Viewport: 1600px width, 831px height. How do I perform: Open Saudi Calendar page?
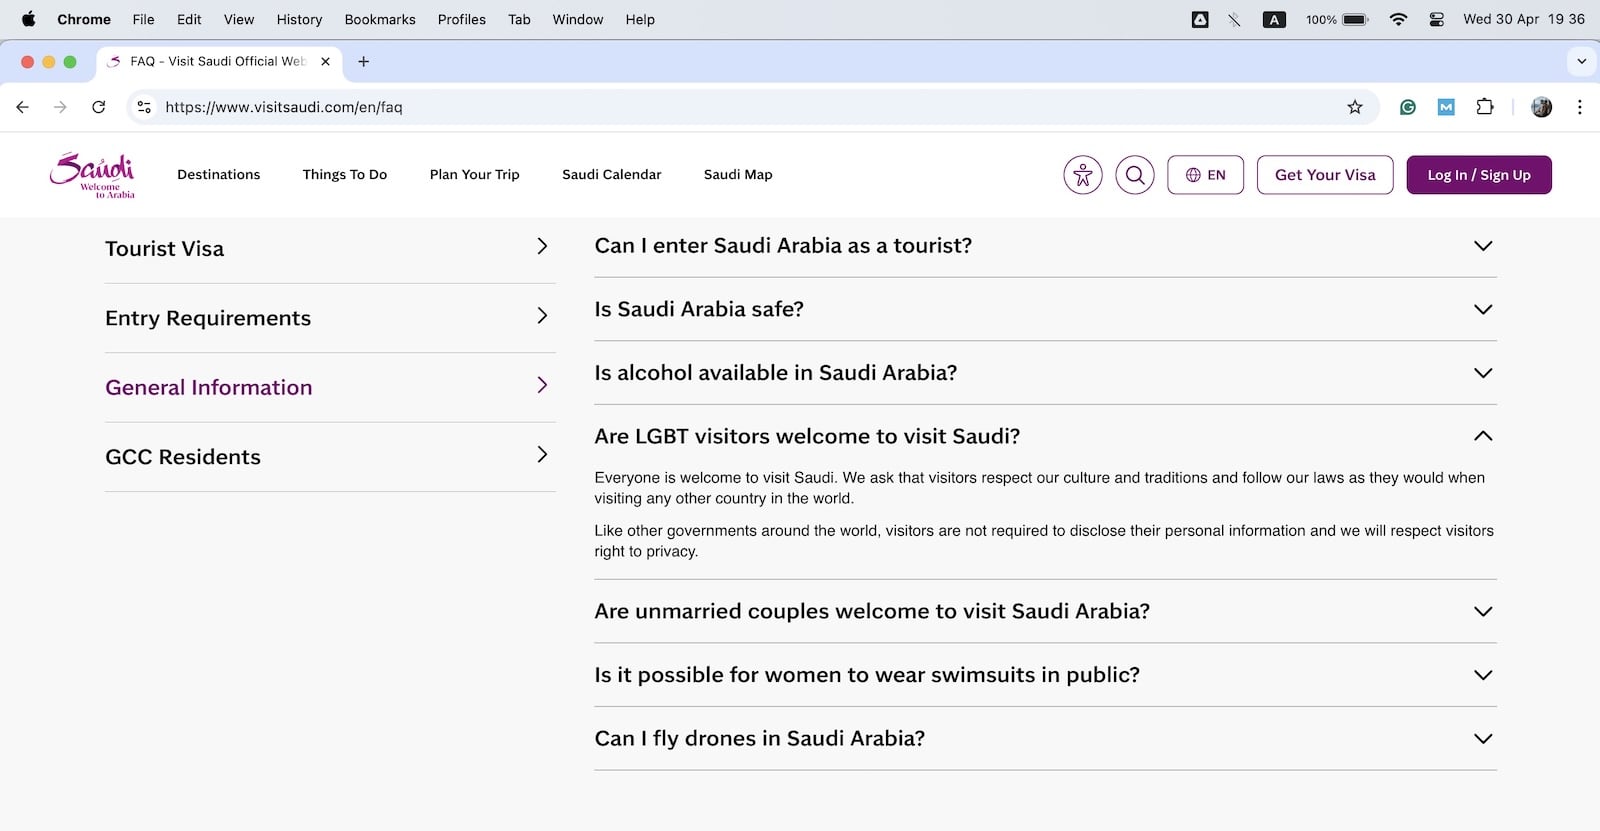612,175
